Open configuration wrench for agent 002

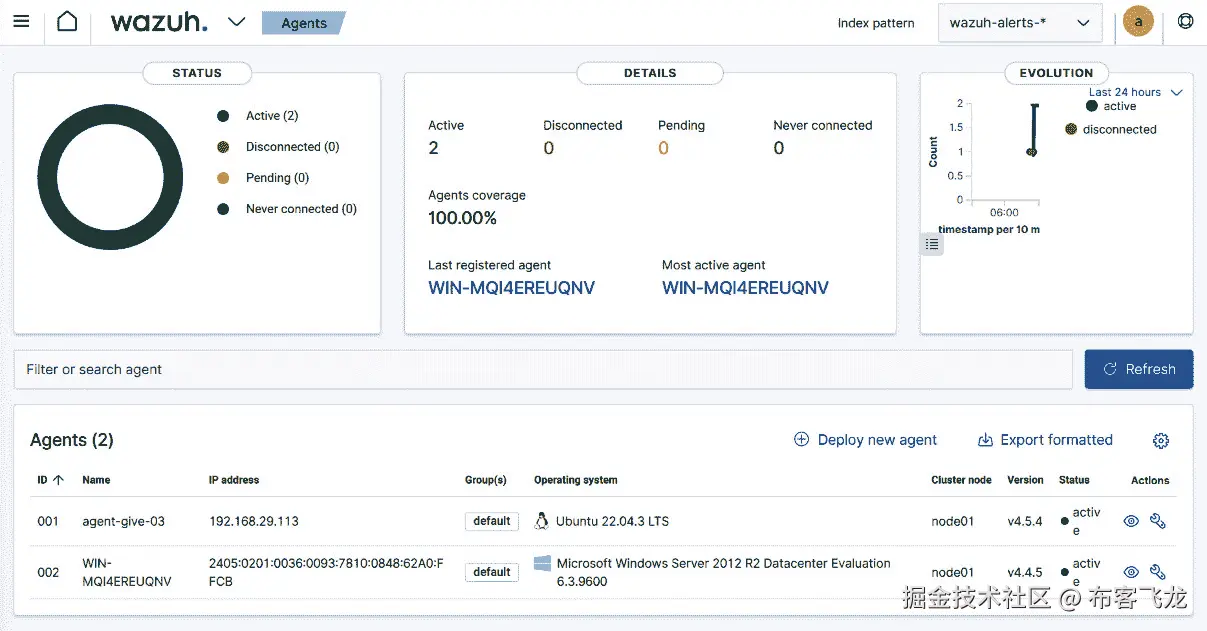pyautogui.click(x=1158, y=572)
